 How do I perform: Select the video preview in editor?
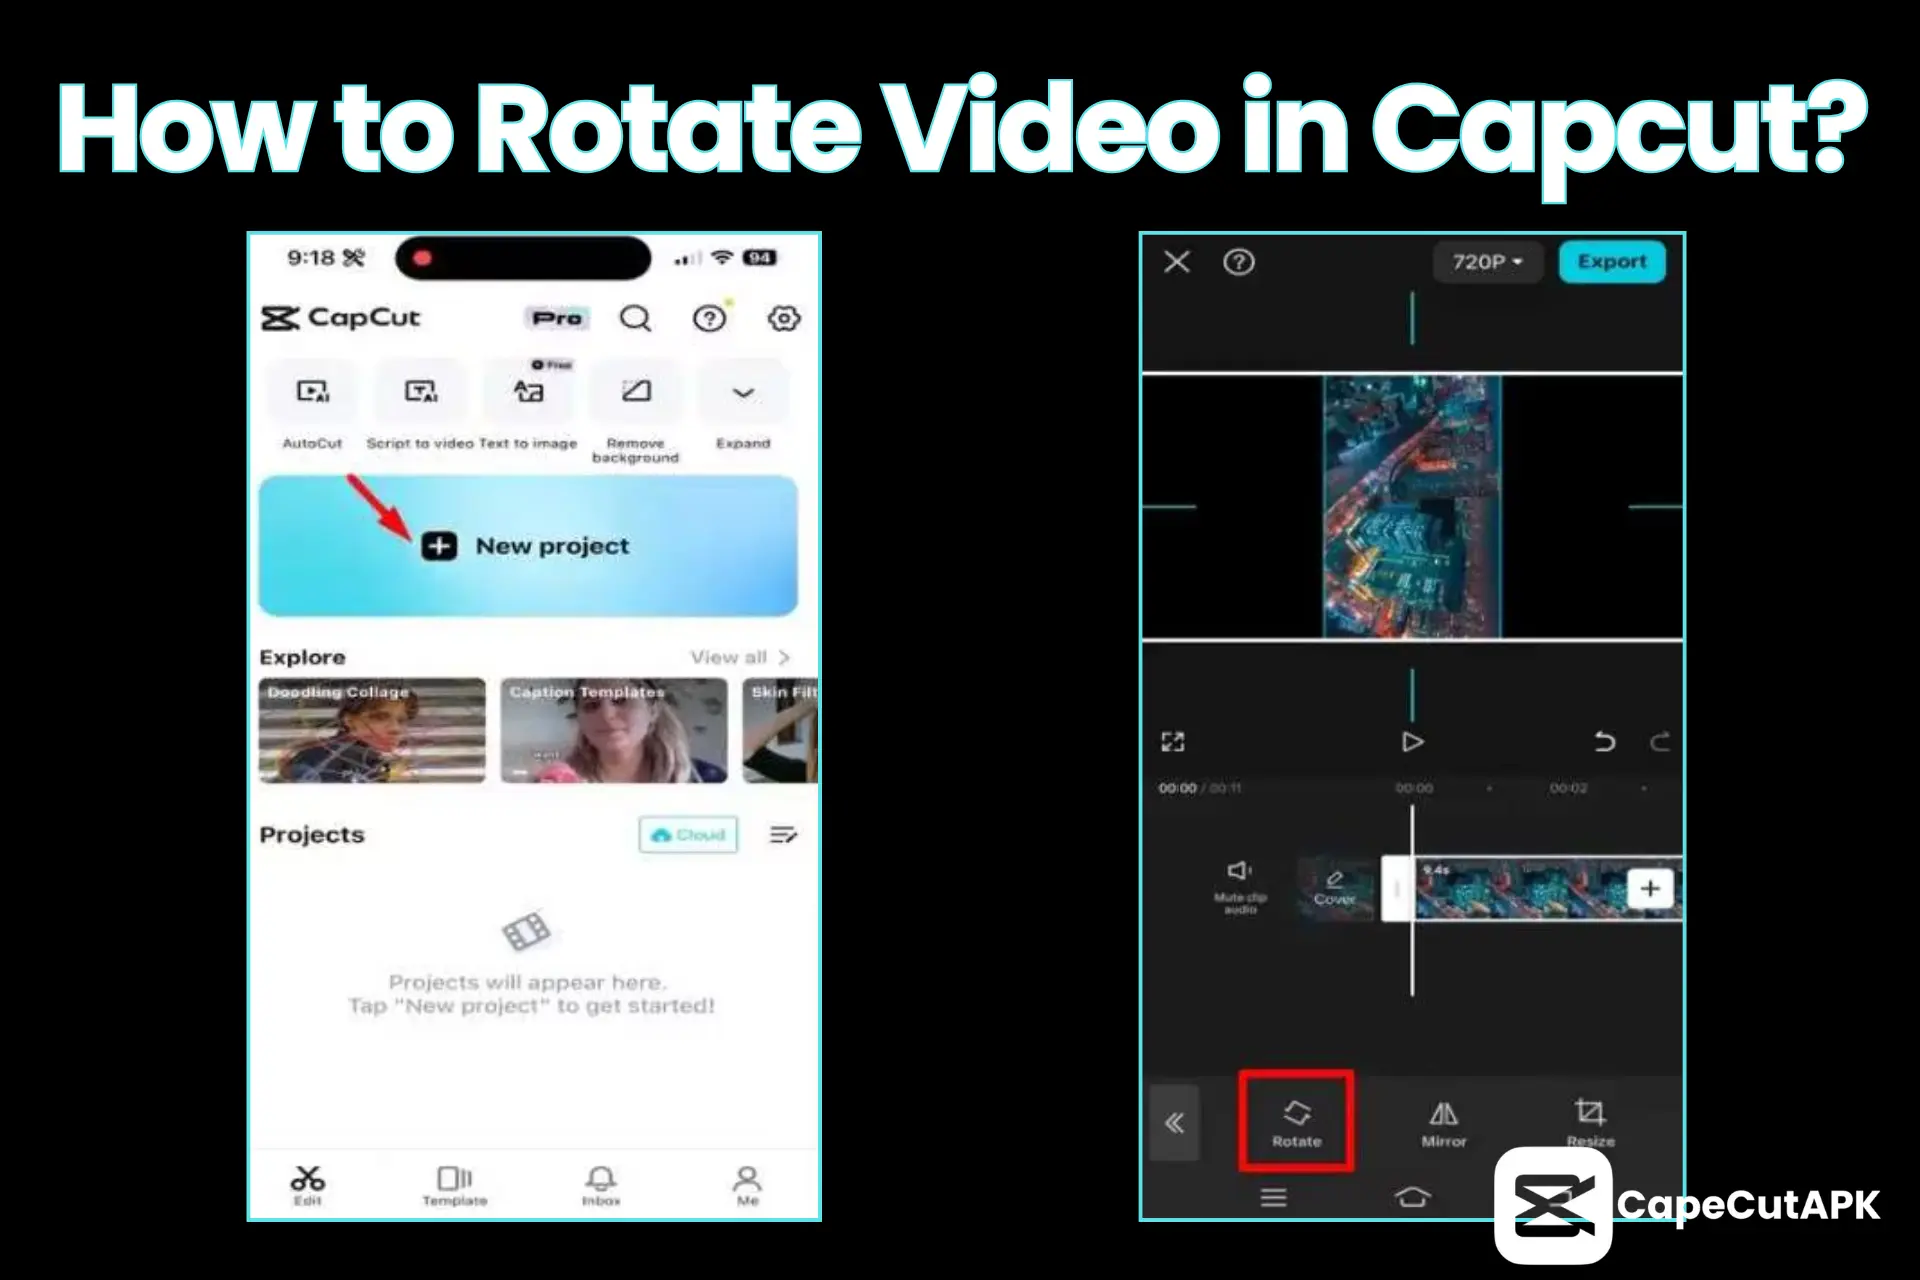pyautogui.click(x=1412, y=507)
